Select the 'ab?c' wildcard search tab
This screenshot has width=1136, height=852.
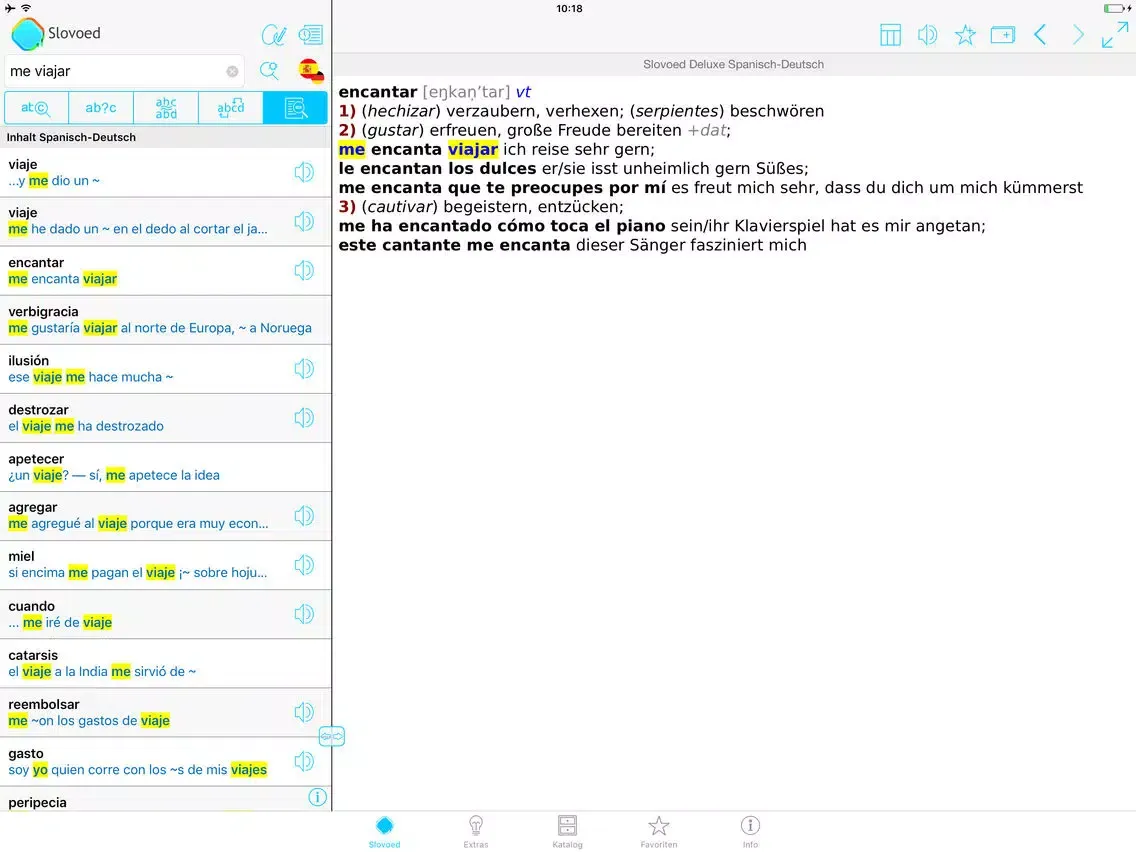pyautogui.click(x=101, y=108)
